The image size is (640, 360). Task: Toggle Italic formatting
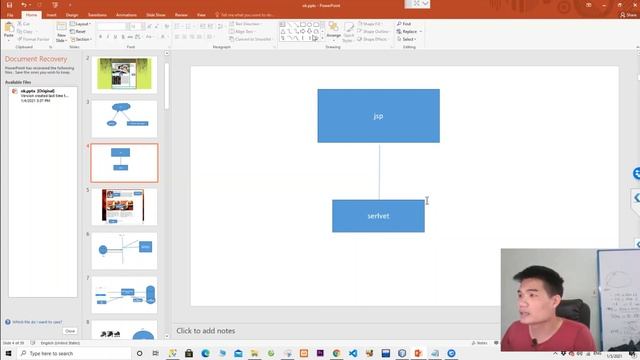point(108,37)
